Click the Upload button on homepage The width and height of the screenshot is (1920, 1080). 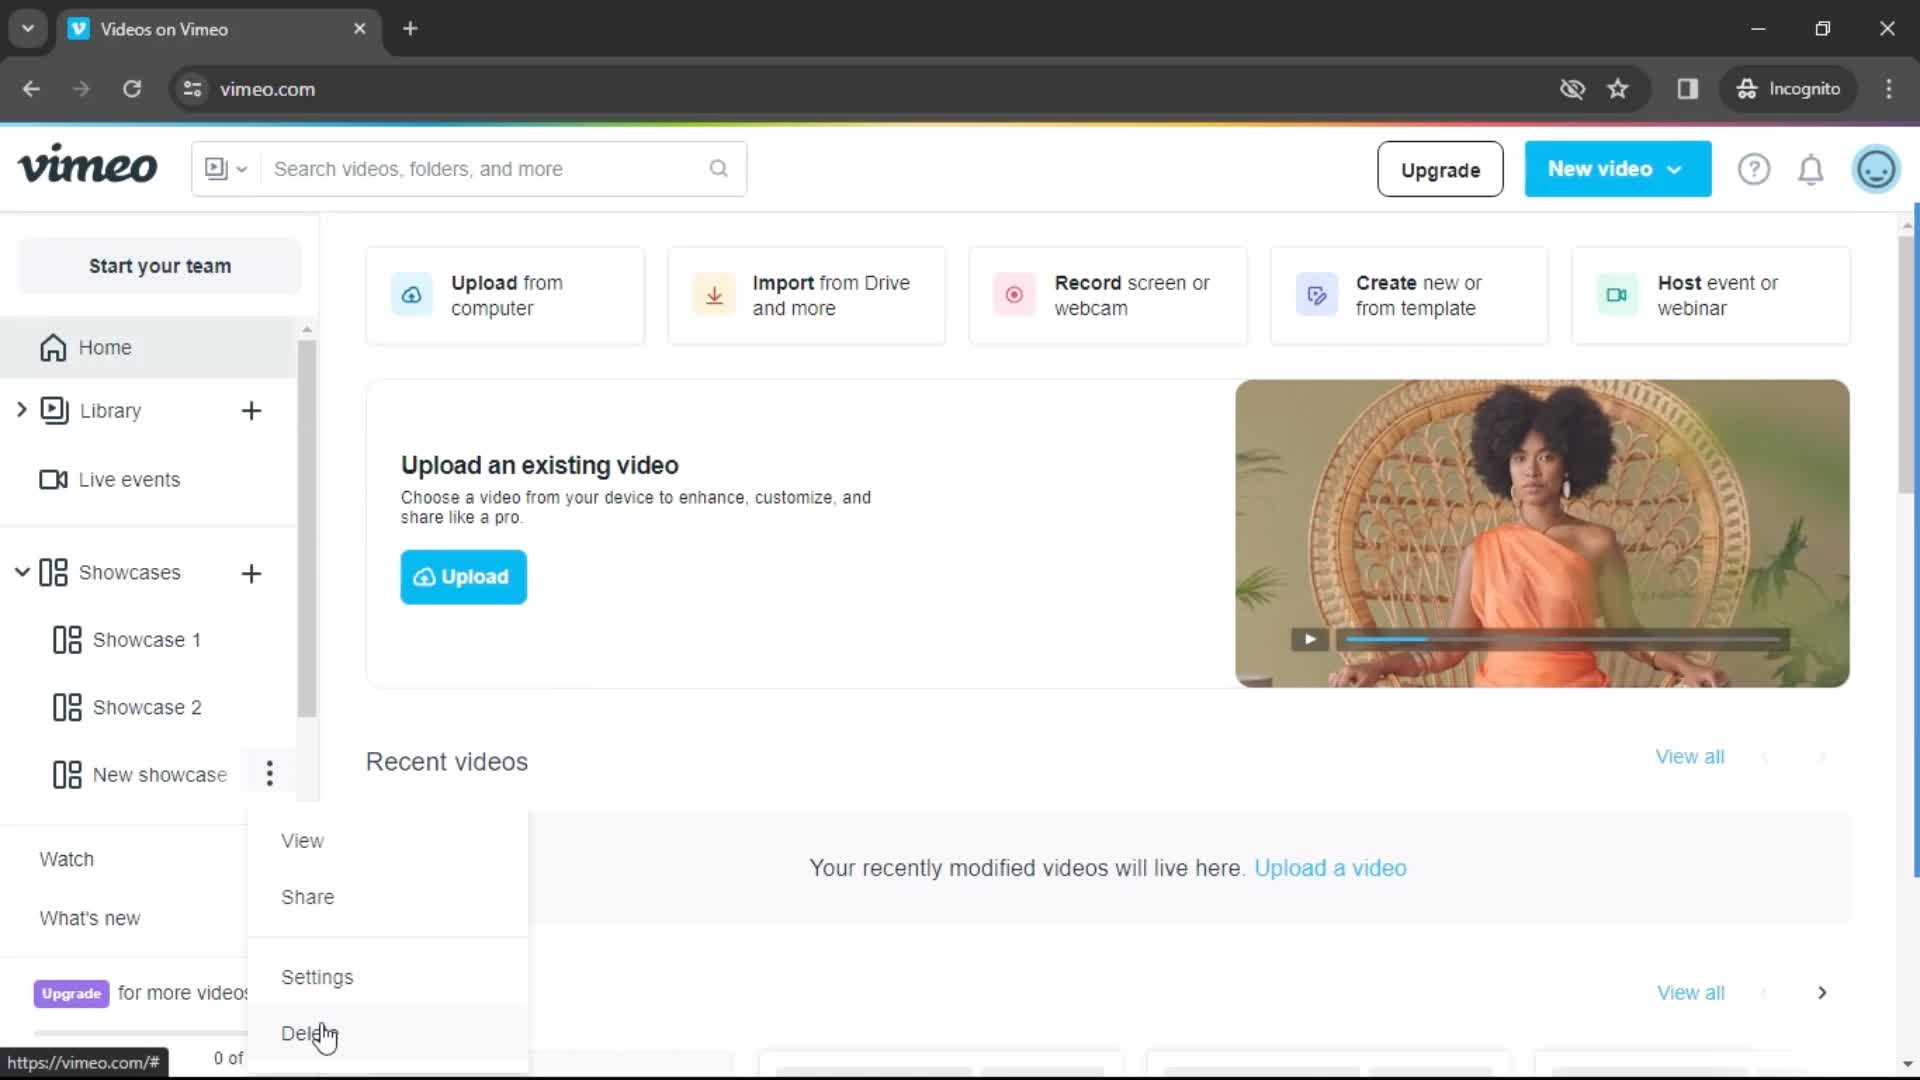click(463, 576)
